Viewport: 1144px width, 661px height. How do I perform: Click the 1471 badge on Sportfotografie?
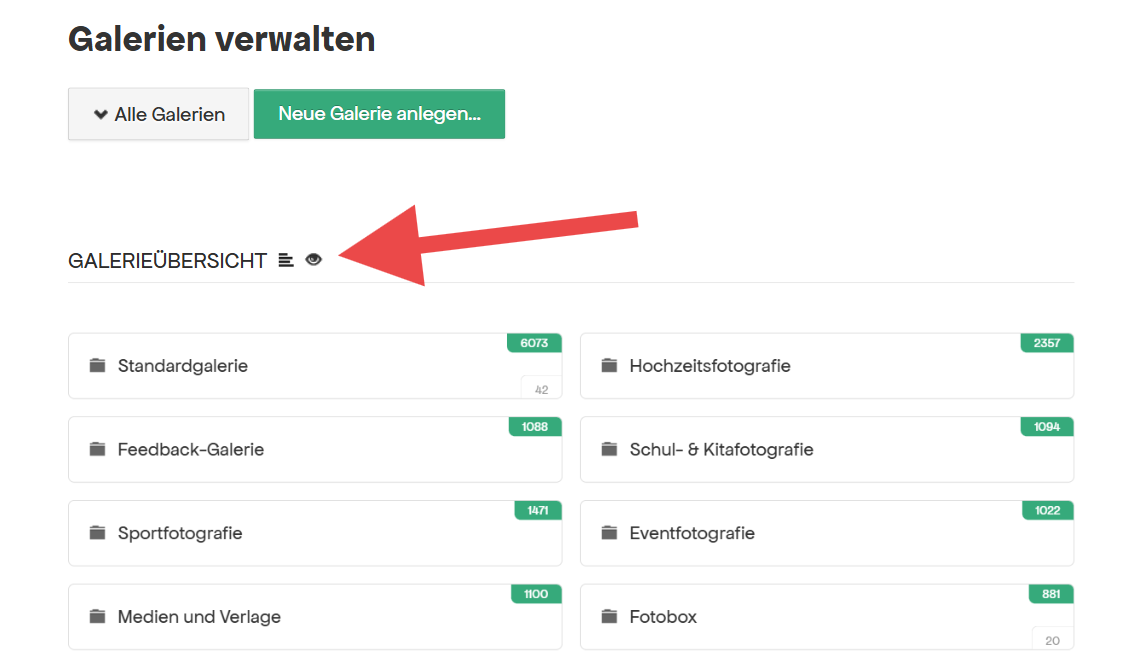tap(537, 510)
